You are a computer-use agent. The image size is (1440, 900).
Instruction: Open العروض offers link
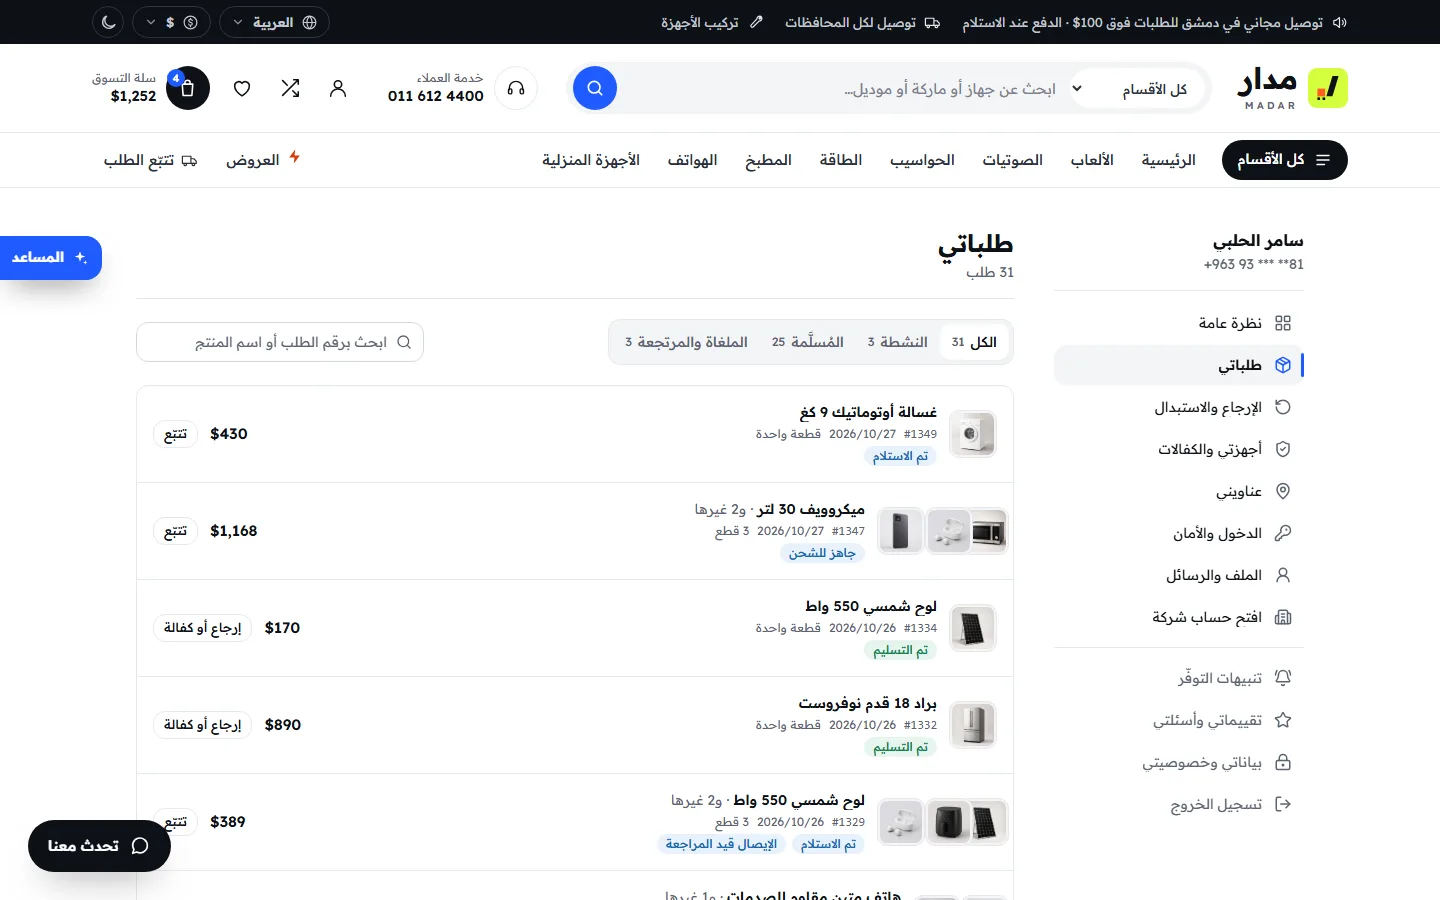click(263, 160)
